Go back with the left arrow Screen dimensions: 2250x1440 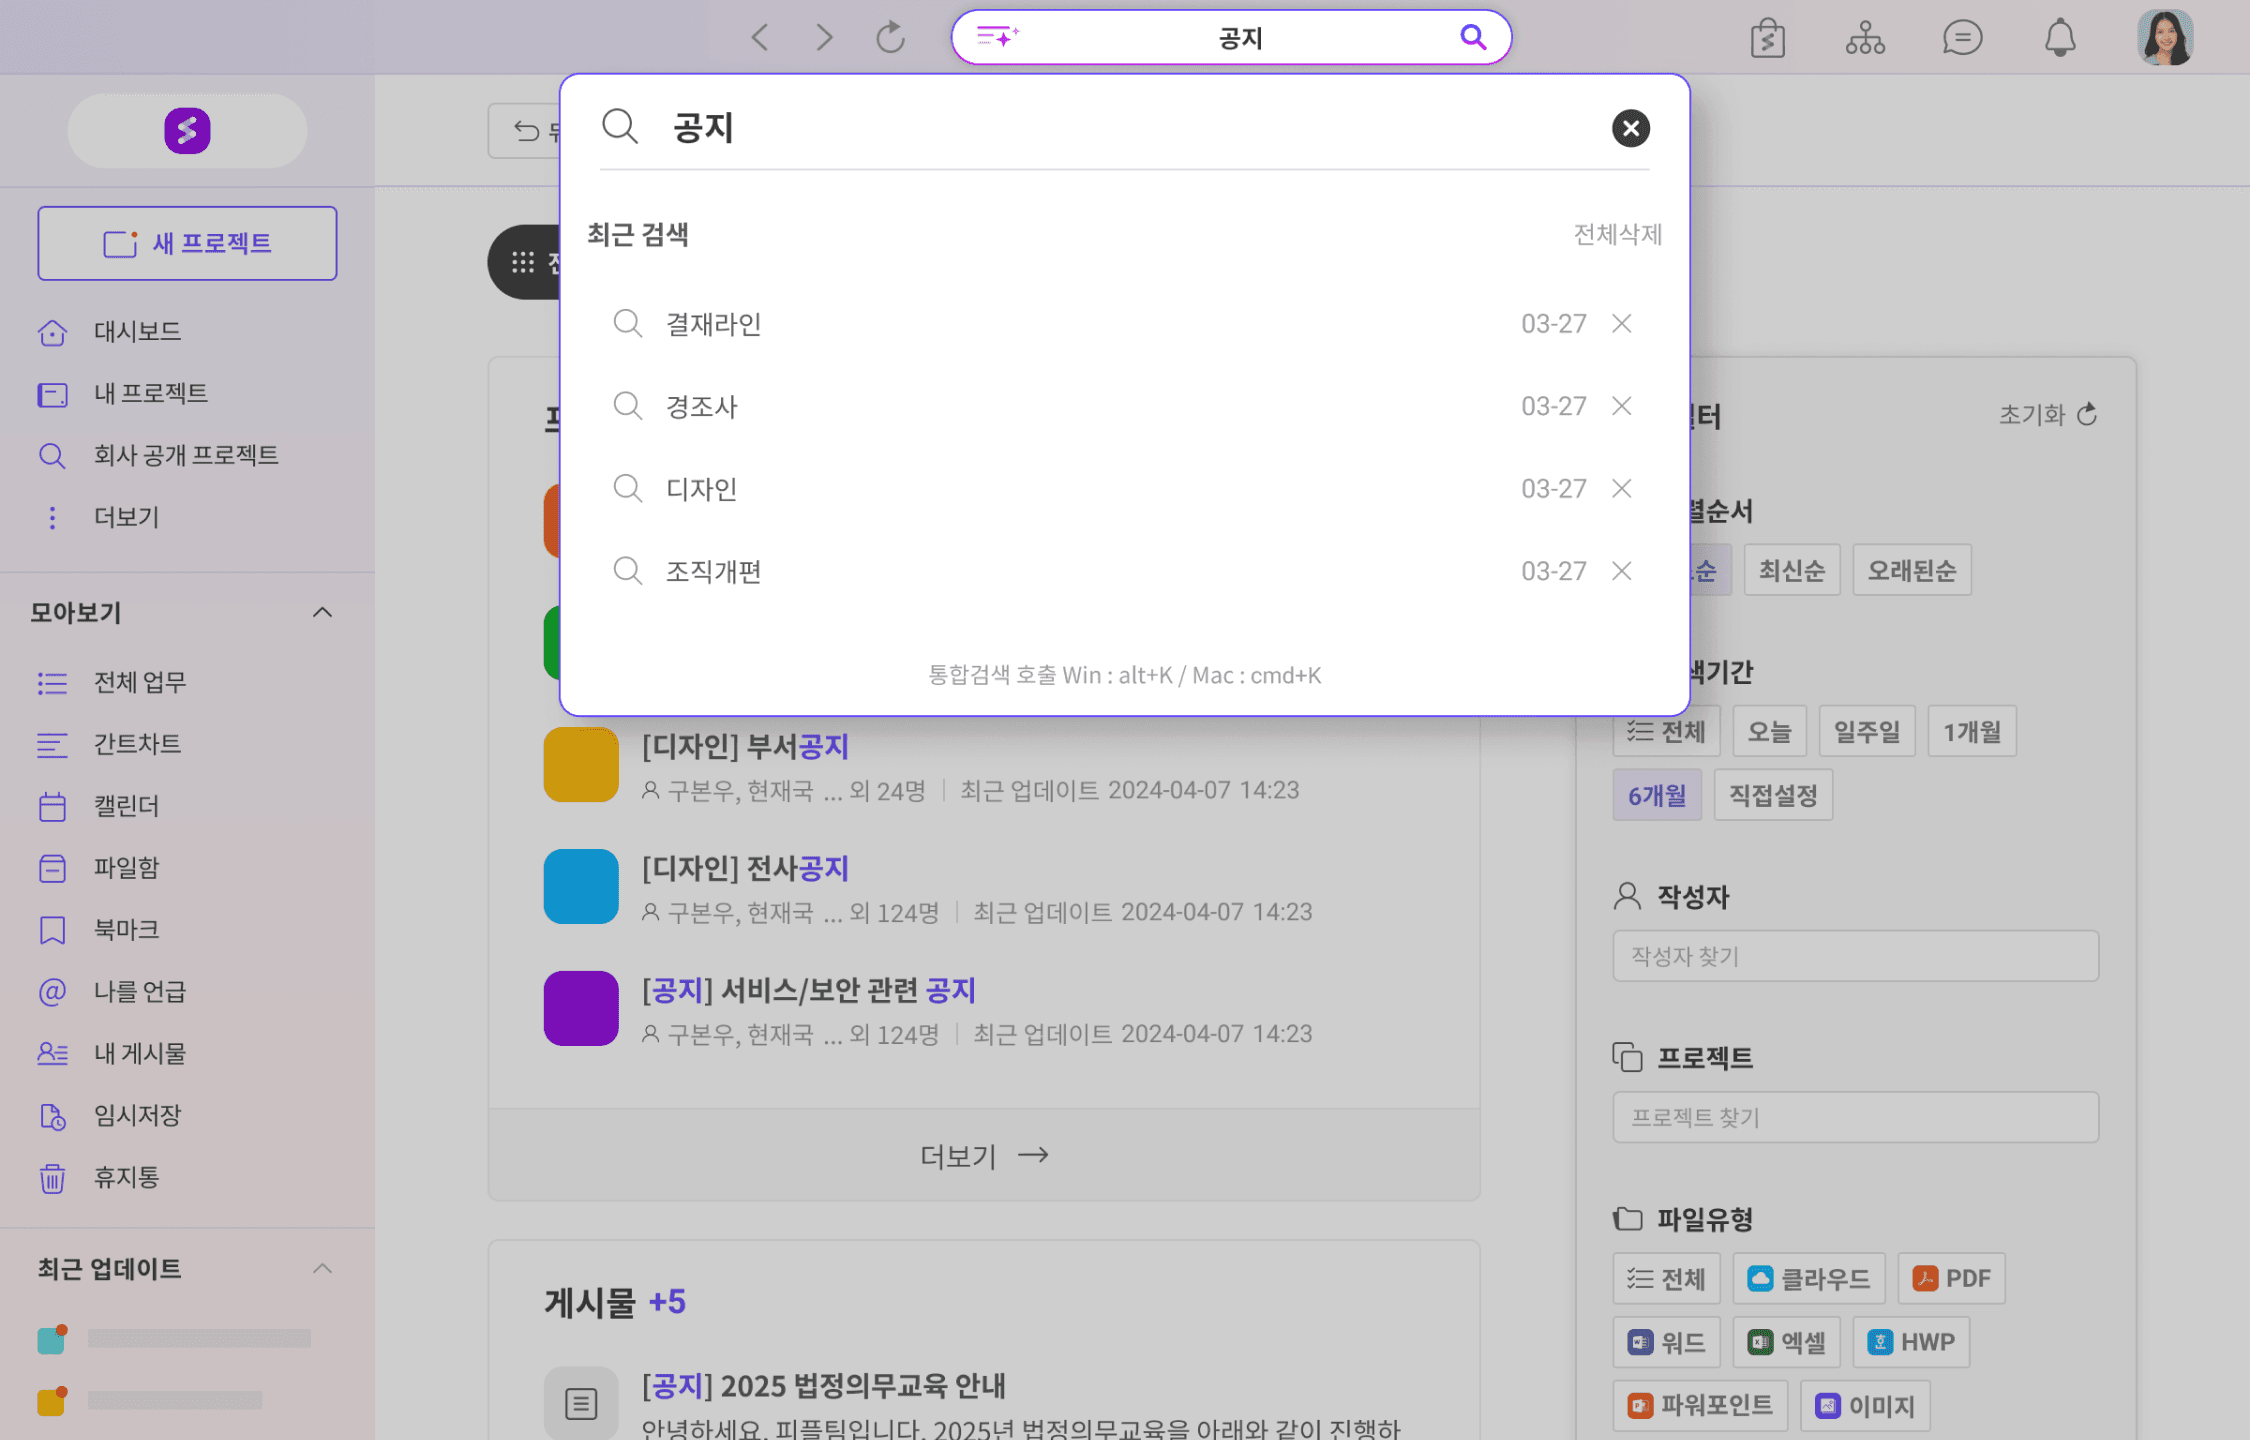[760, 38]
